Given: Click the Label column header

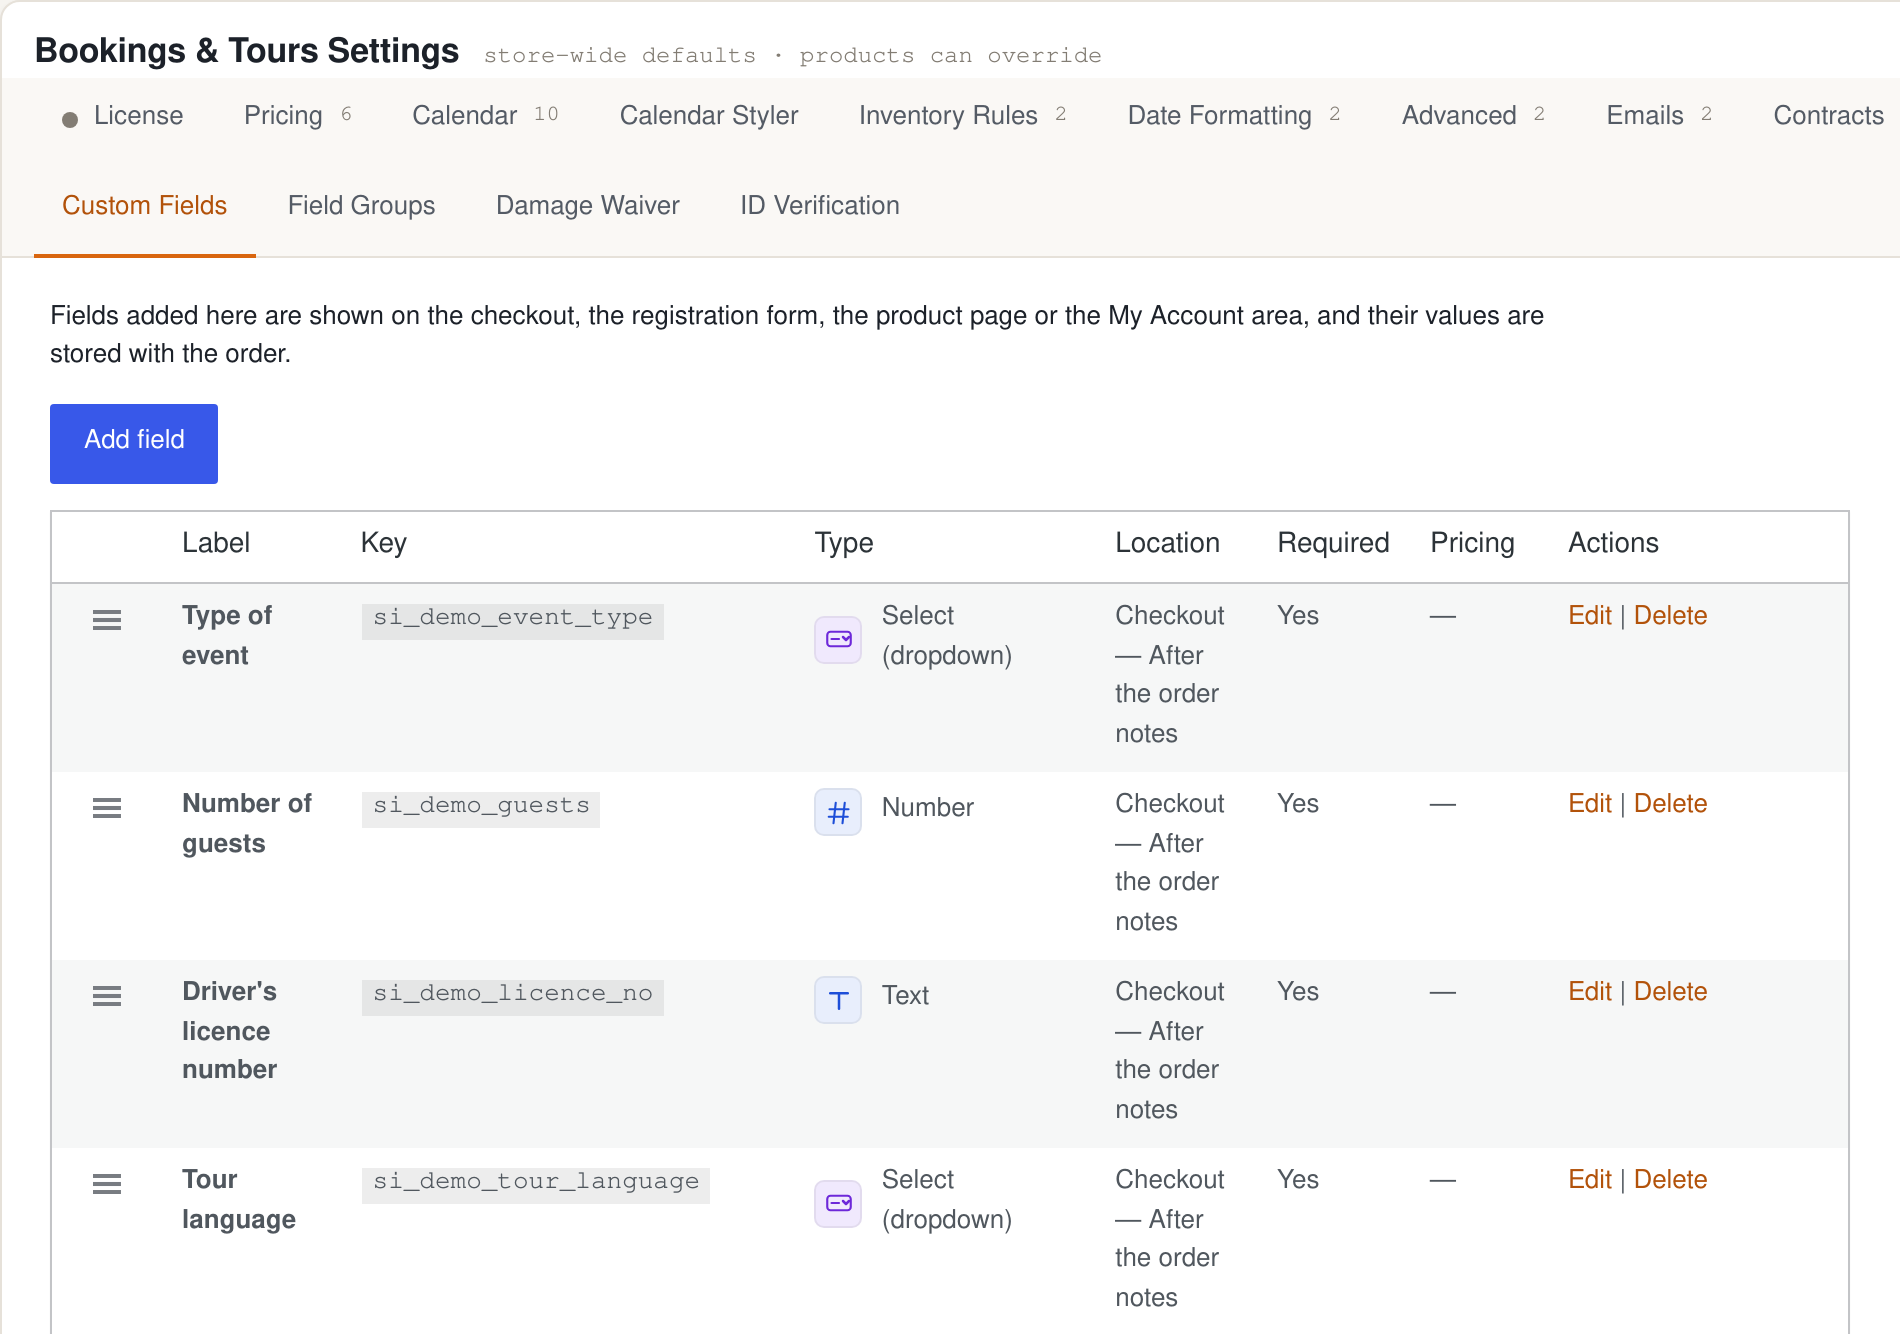Looking at the screenshot, I should tap(216, 543).
